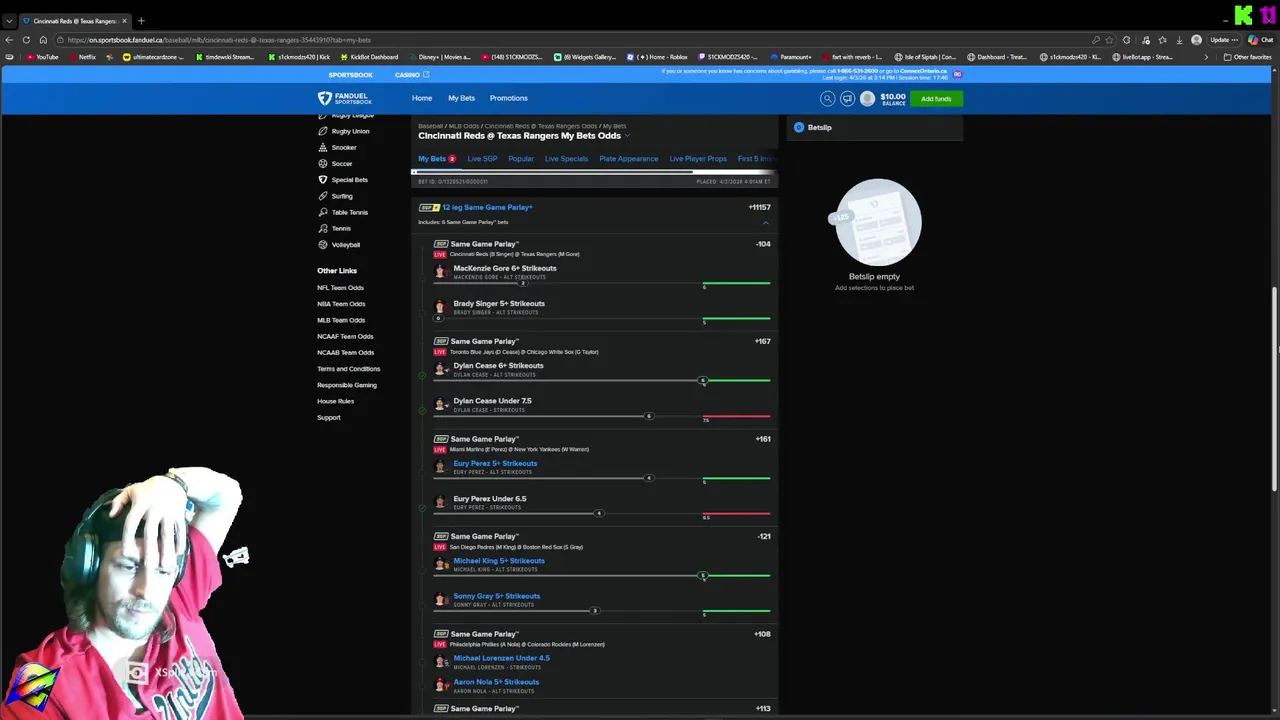
Task: Click the $10.00 balance display
Action: click(x=893, y=98)
